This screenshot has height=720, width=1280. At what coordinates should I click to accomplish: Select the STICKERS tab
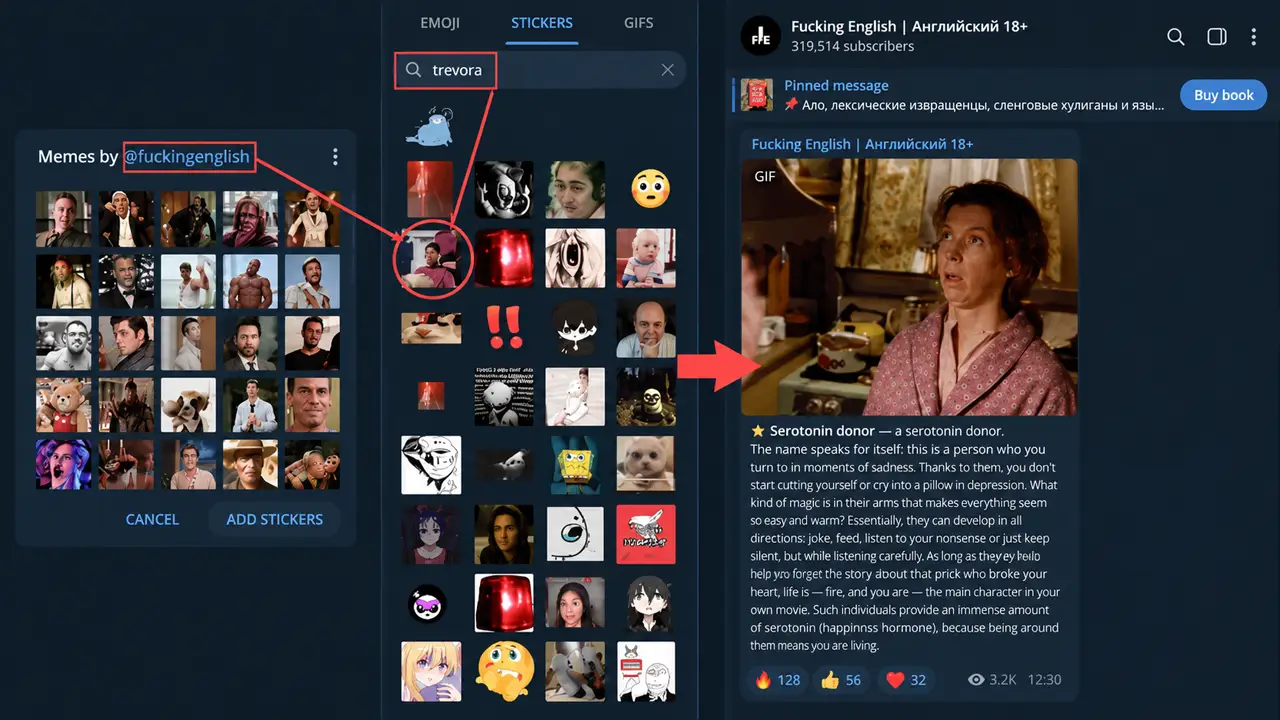[x=542, y=22]
